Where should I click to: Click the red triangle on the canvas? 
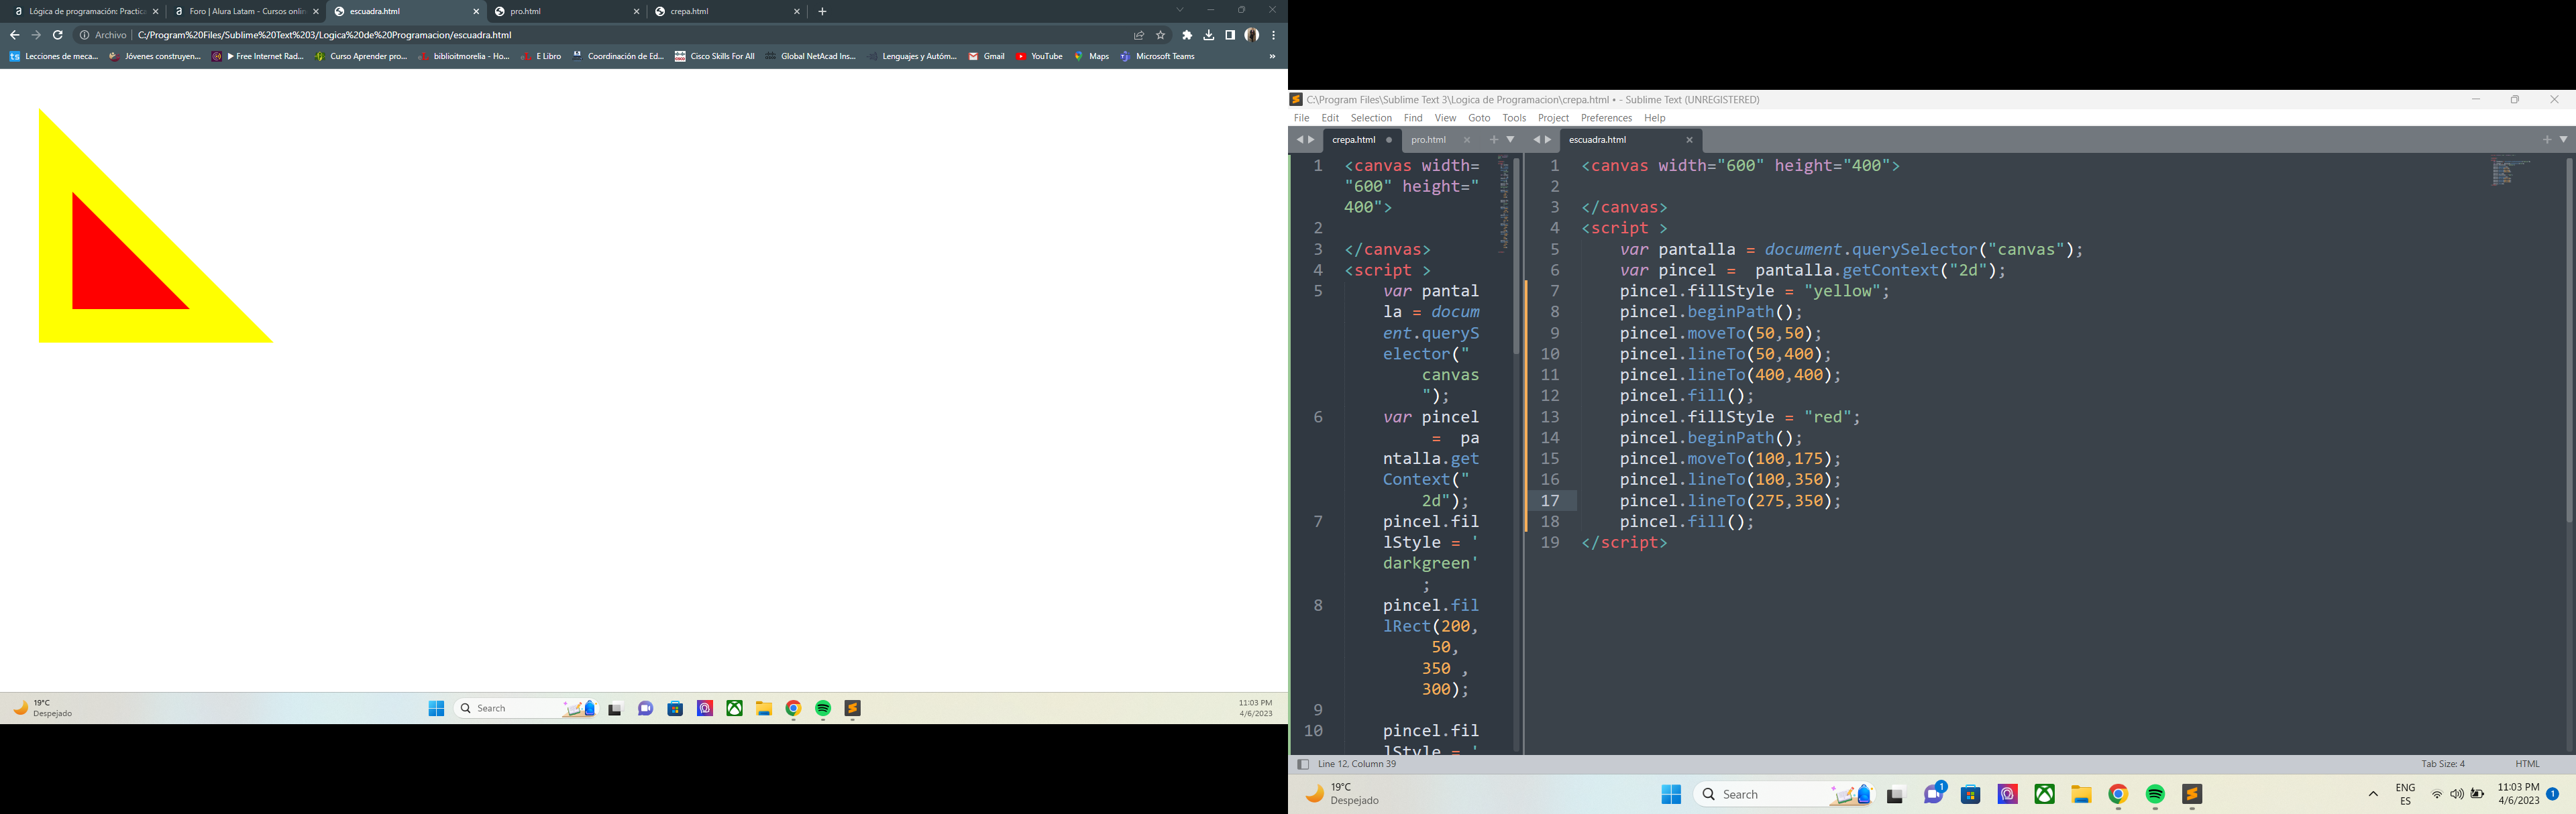click(x=112, y=270)
